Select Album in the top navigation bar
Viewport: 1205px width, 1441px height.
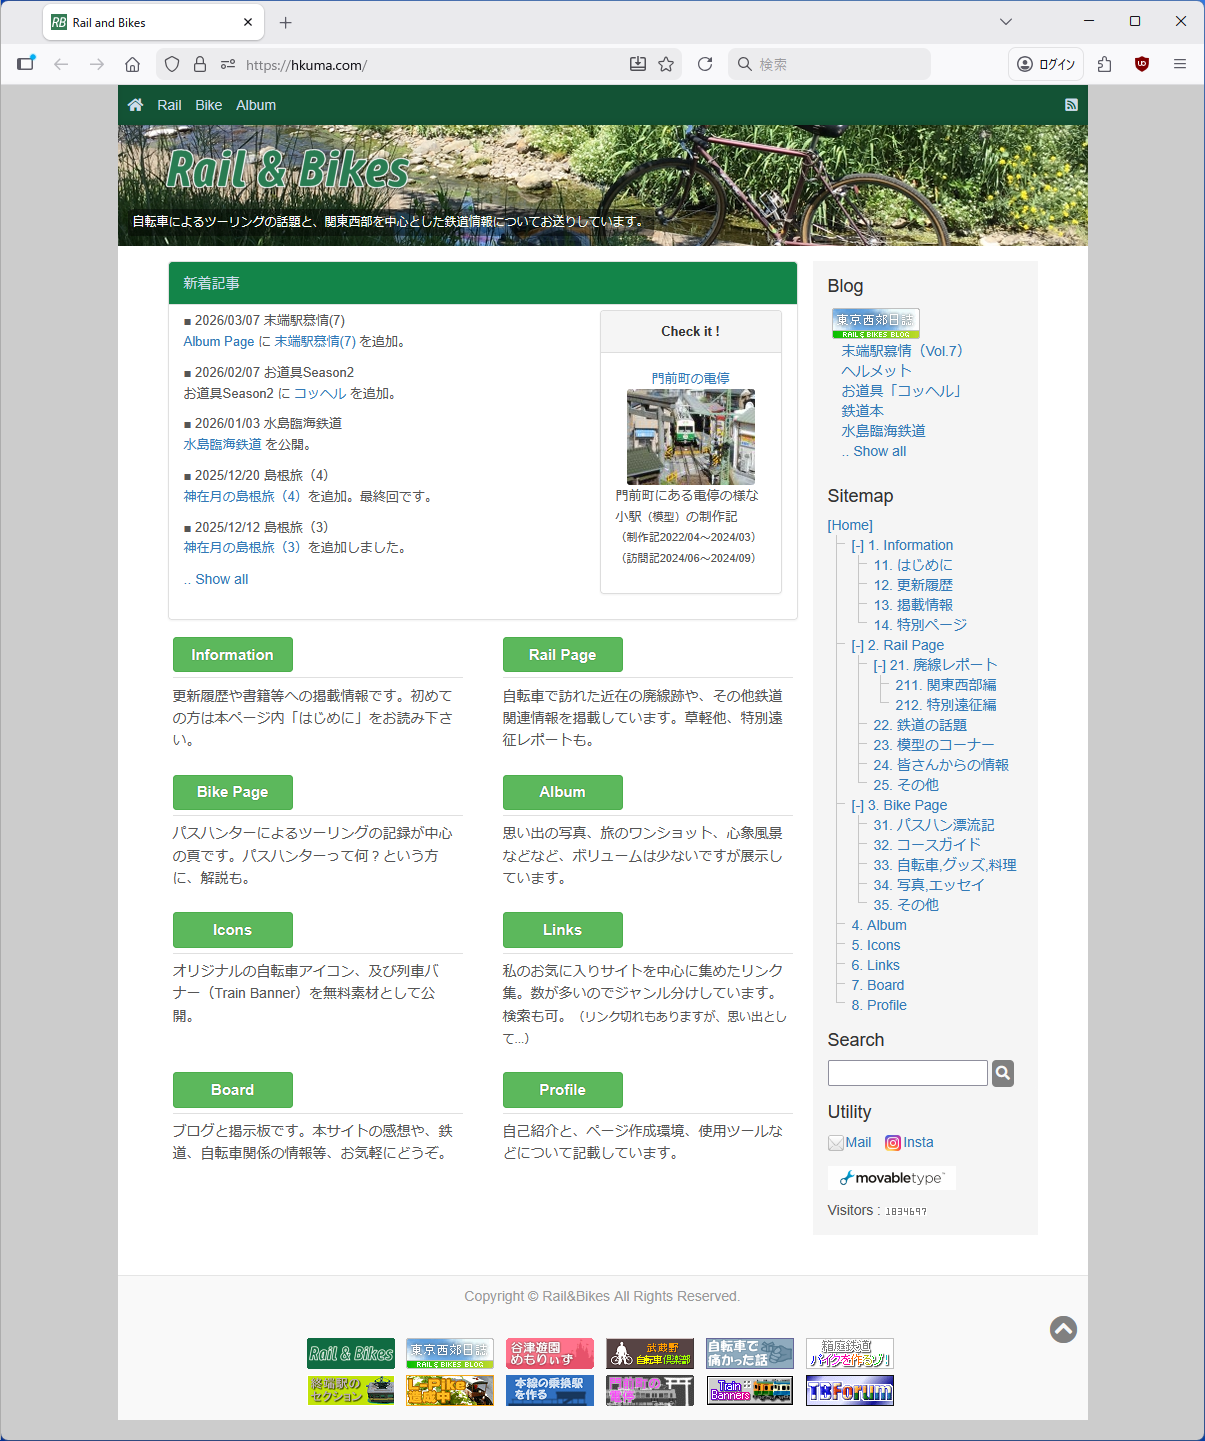[x=256, y=105]
